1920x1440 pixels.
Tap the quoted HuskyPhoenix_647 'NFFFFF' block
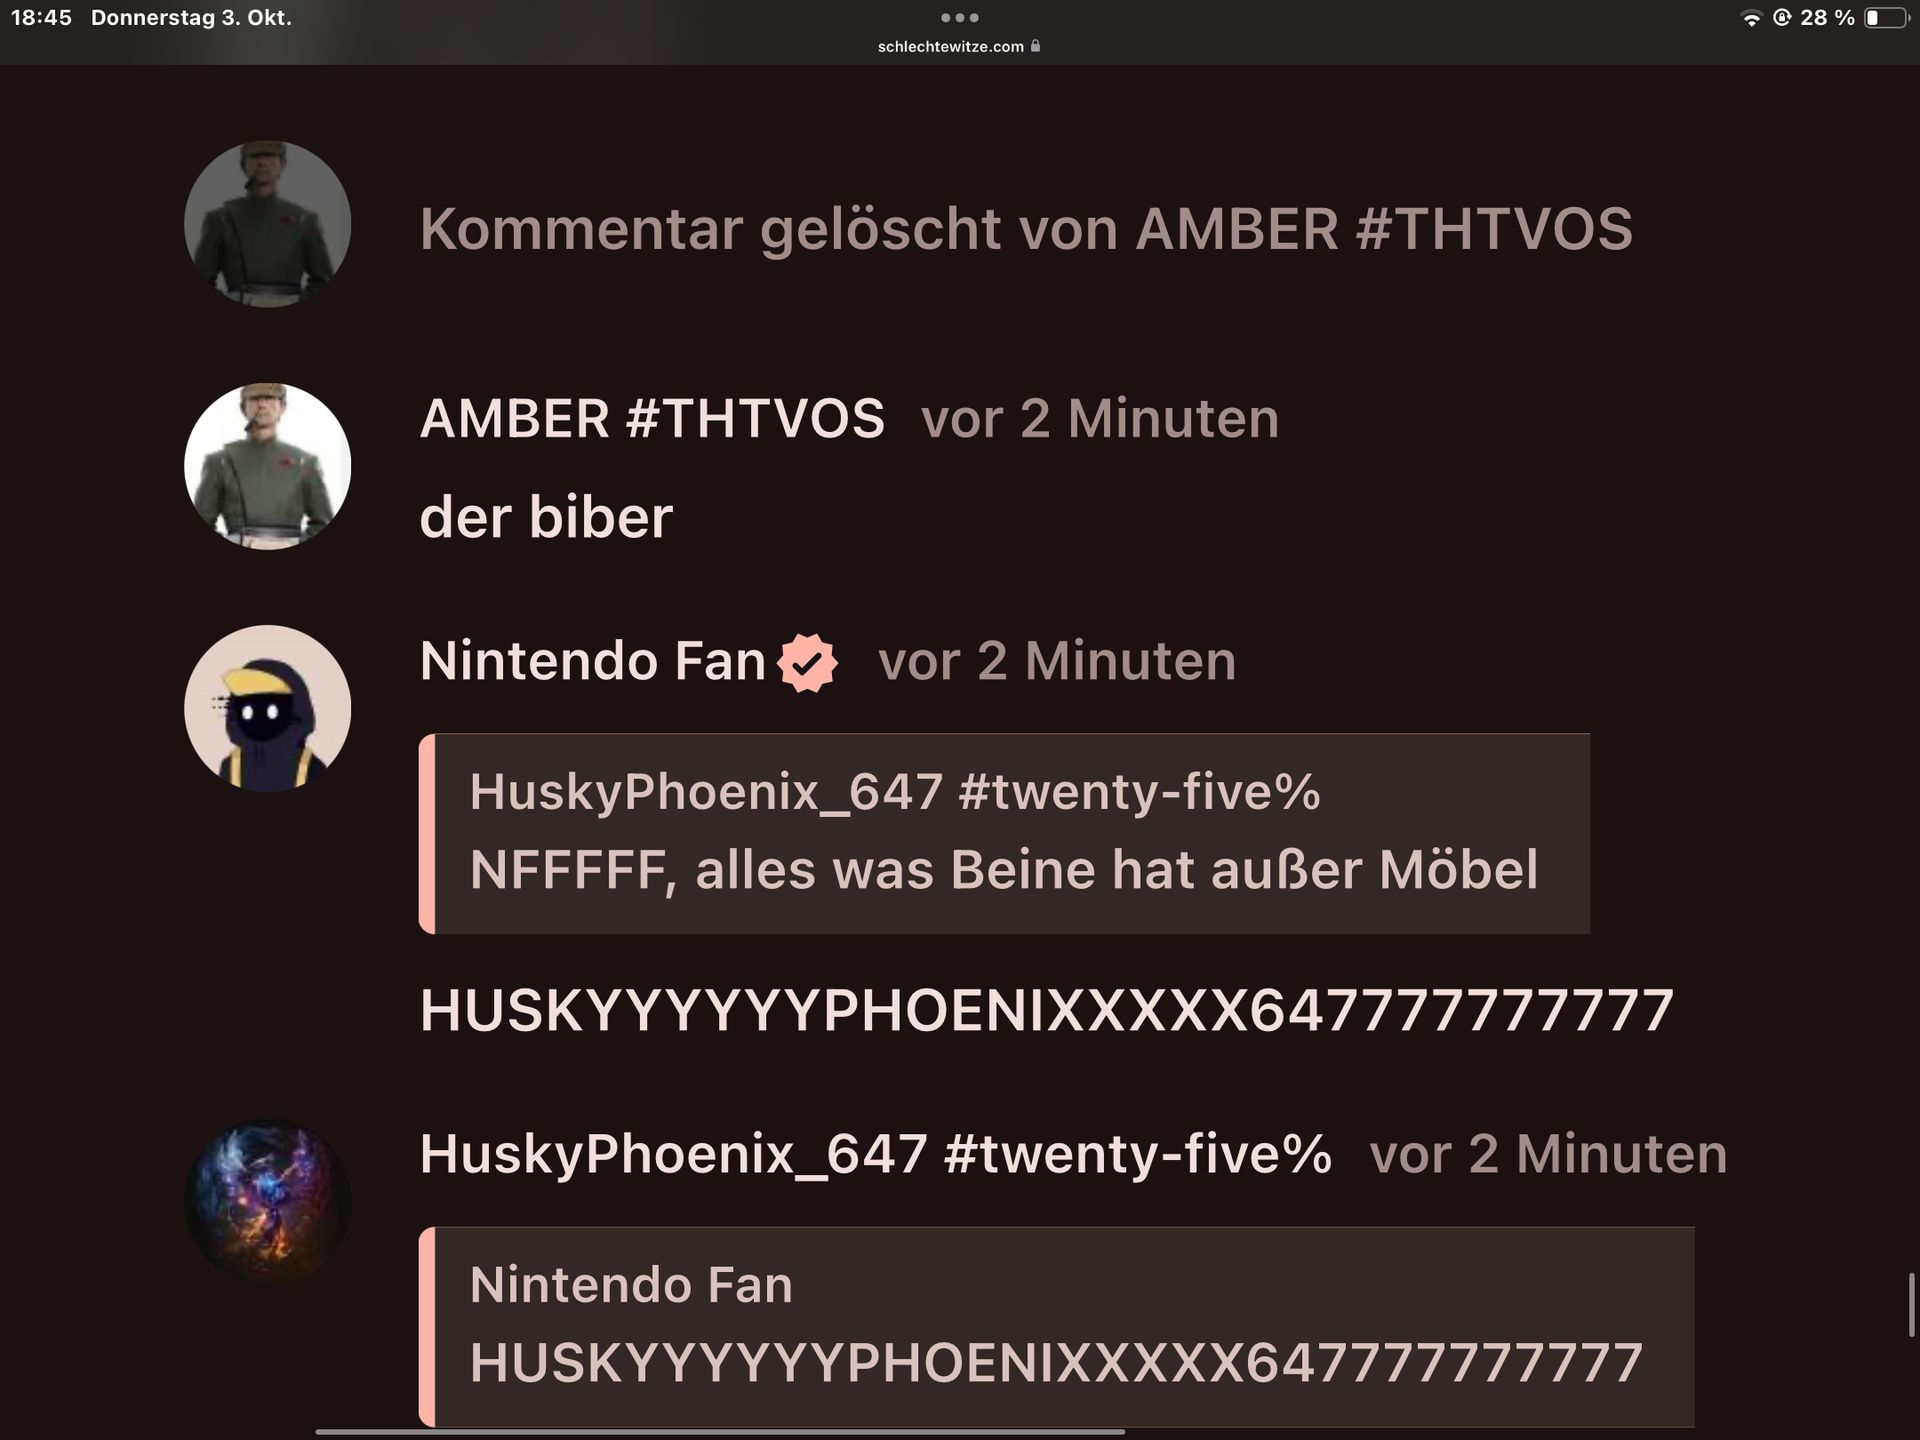point(1004,834)
